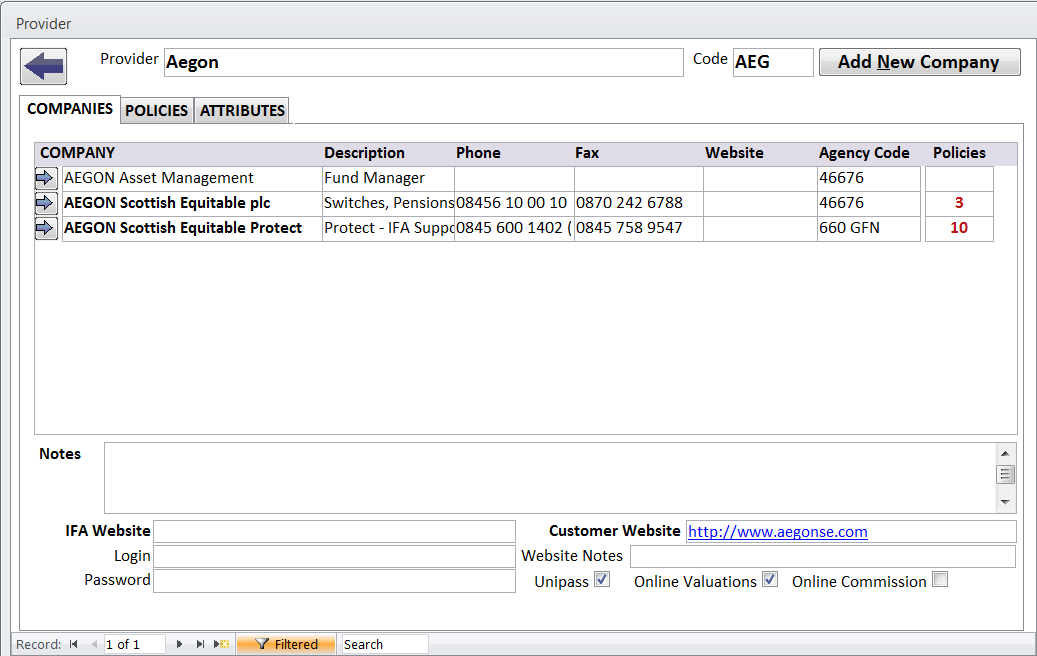Click AEGON Asset Management agency code 46676
This screenshot has width=1037, height=656.
[x=869, y=179]
